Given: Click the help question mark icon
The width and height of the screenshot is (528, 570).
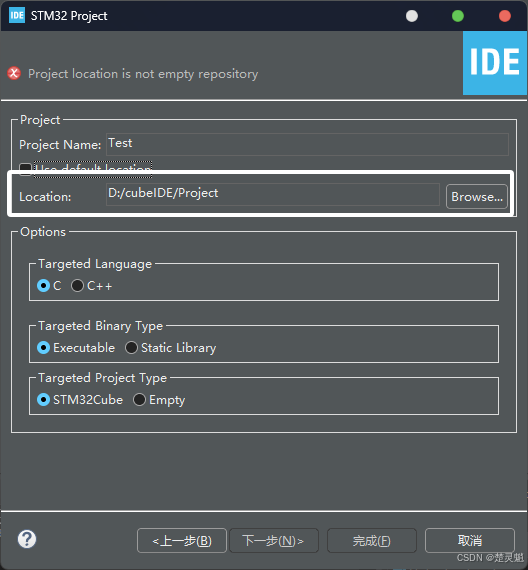Looking at the screenshot, I should [27, 539].
